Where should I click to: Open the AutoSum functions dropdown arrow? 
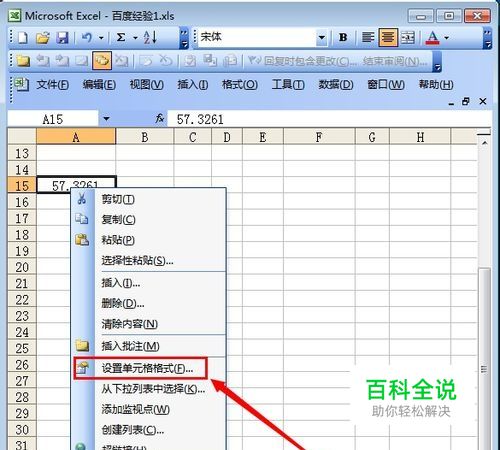click(x=135, y=38)
